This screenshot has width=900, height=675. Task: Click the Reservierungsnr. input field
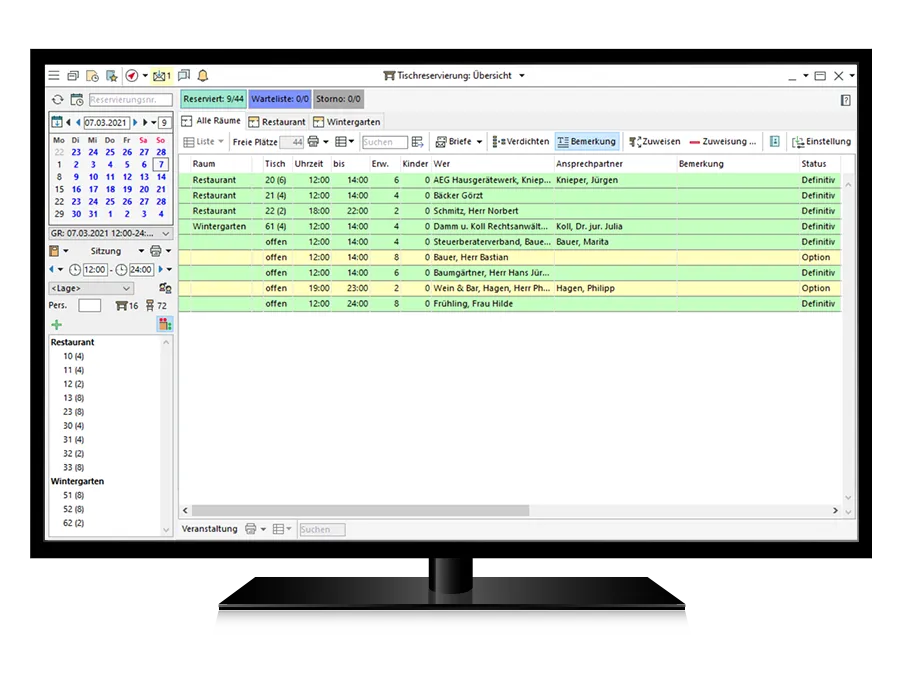coord(123,100)
